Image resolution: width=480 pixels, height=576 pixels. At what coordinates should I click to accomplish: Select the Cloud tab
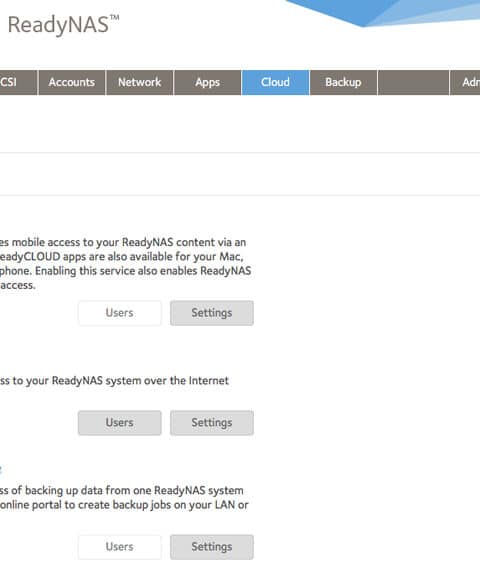pyautogui.click(x=275, y=82)
